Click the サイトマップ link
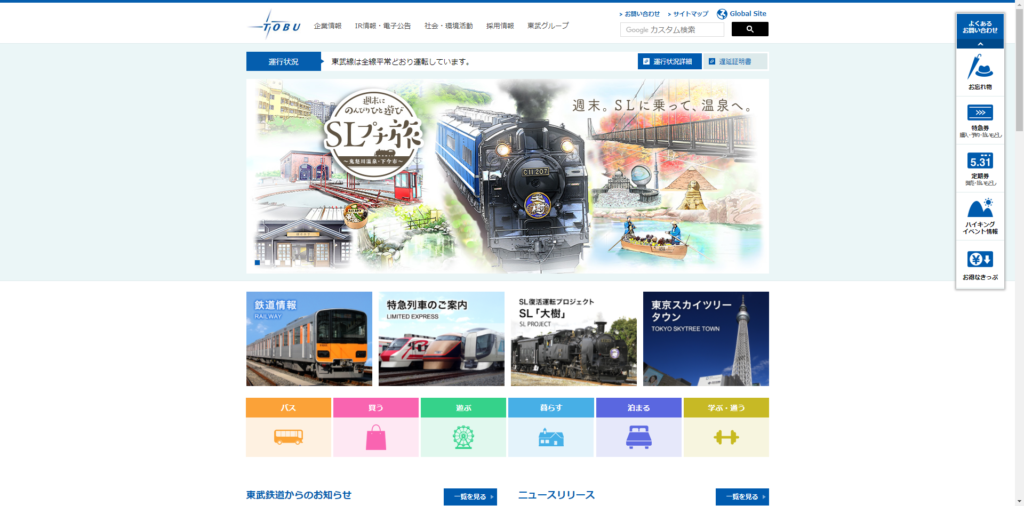The width and height of the screenshot is (1024, 506). (690, 14)
